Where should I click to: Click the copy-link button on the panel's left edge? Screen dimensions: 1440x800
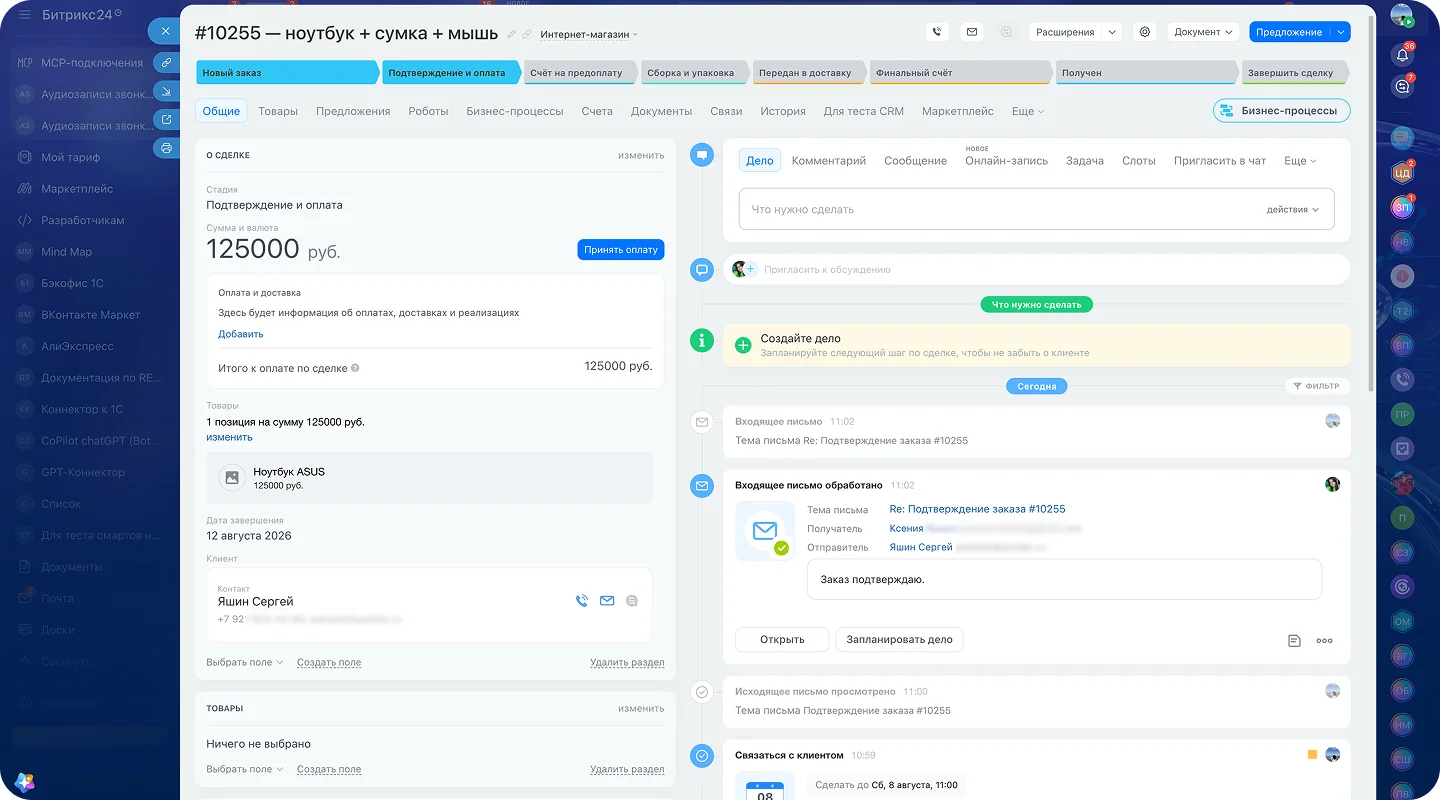coord(166,62)
